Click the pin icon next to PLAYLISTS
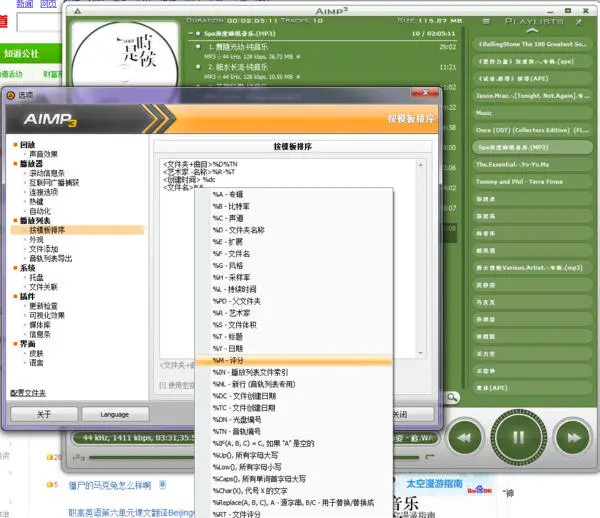Screen dimensions: 600x518 click(579, 22)
